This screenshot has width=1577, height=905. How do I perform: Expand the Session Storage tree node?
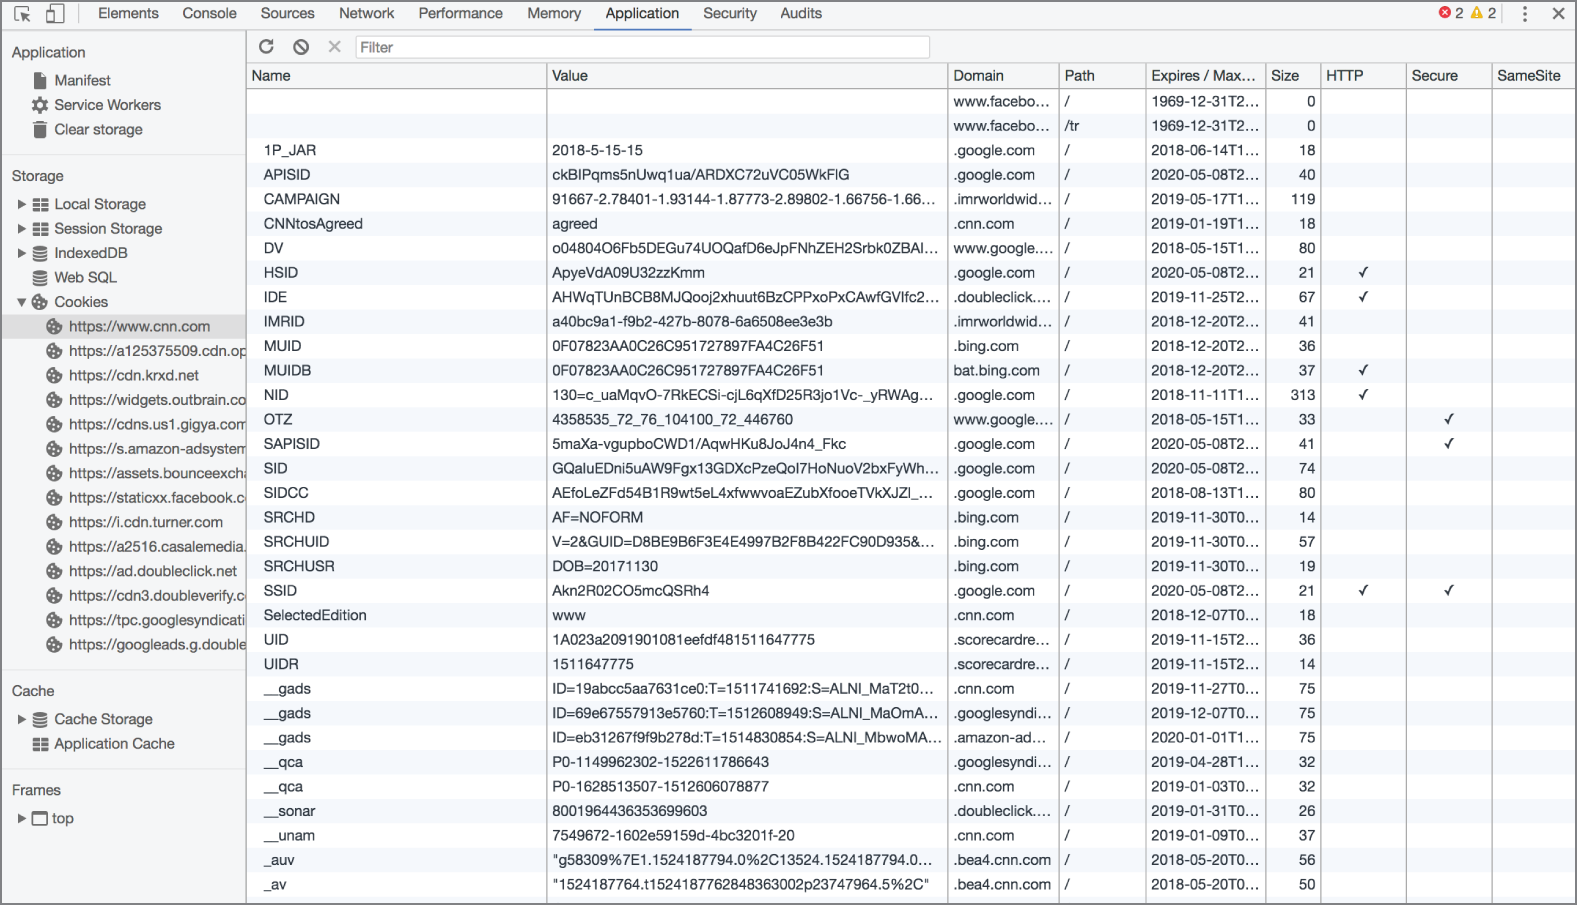[x=22, y=228]
